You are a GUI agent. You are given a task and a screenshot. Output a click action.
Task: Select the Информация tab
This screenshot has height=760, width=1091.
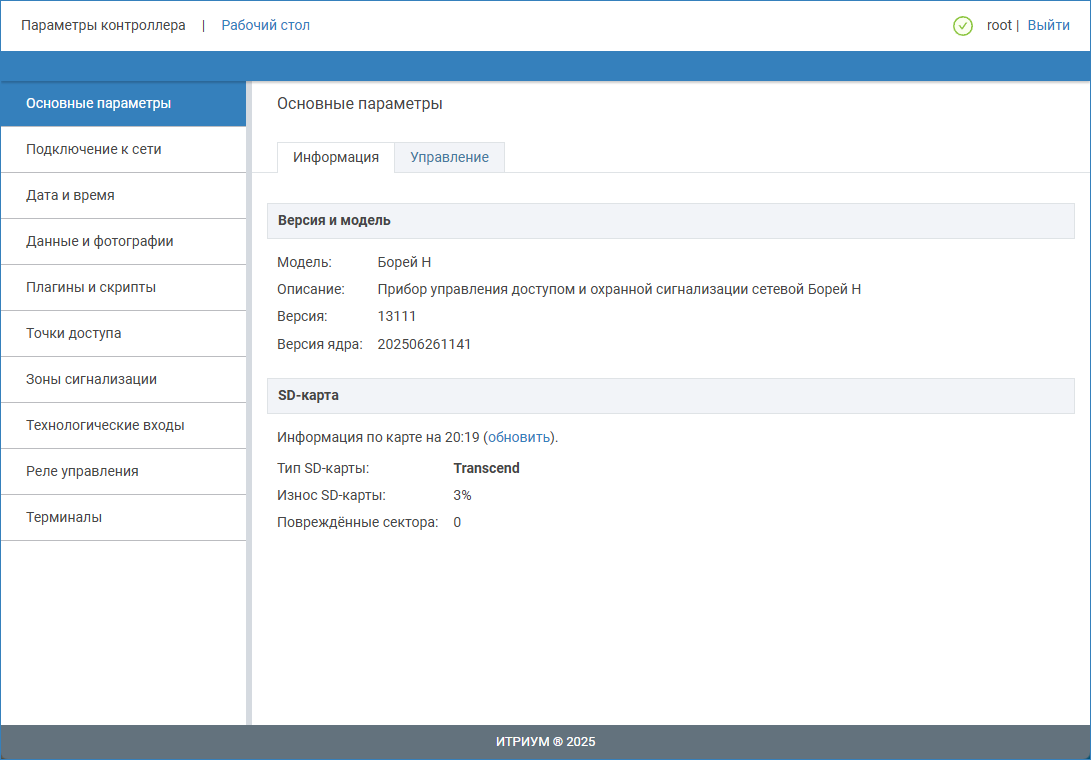(x=336, y=157)
